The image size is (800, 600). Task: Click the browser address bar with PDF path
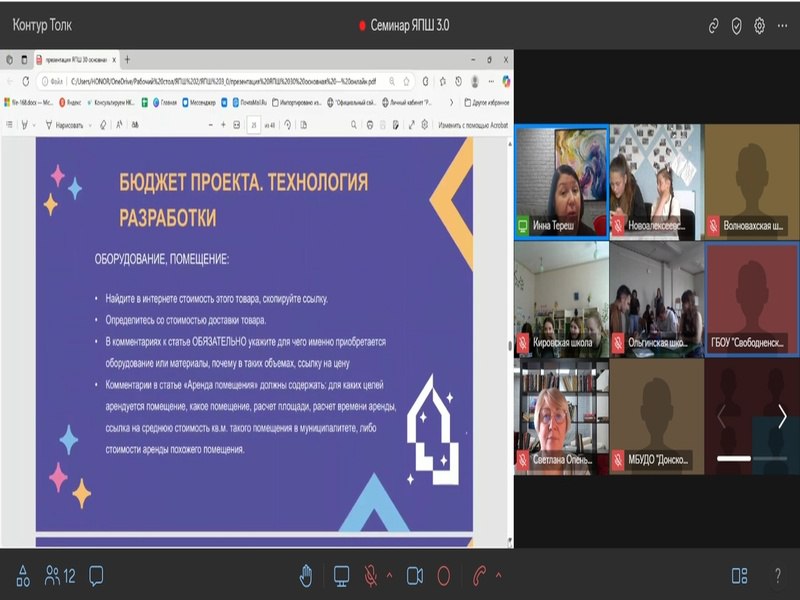(x=223, y=81)
